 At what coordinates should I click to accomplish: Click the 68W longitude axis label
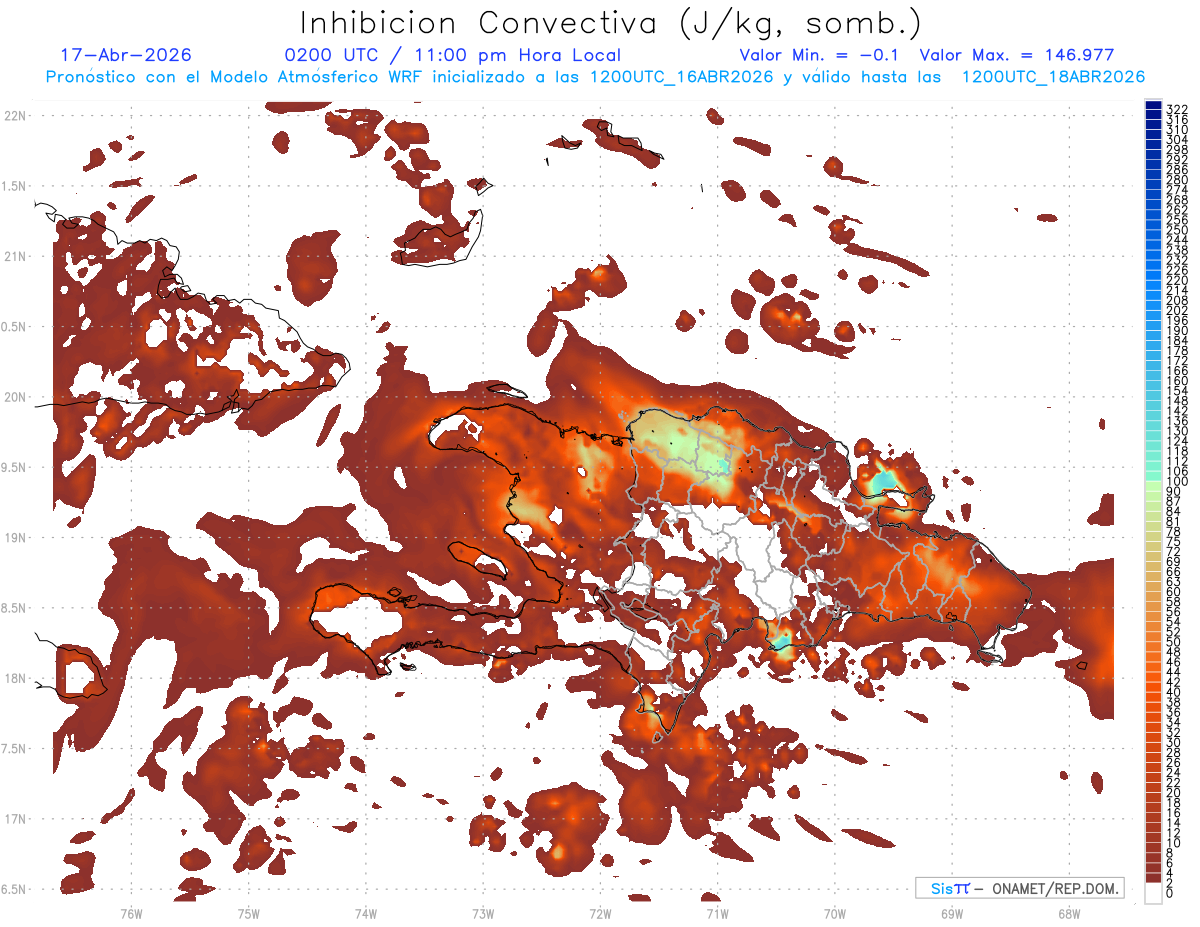tap(1069, 914)
